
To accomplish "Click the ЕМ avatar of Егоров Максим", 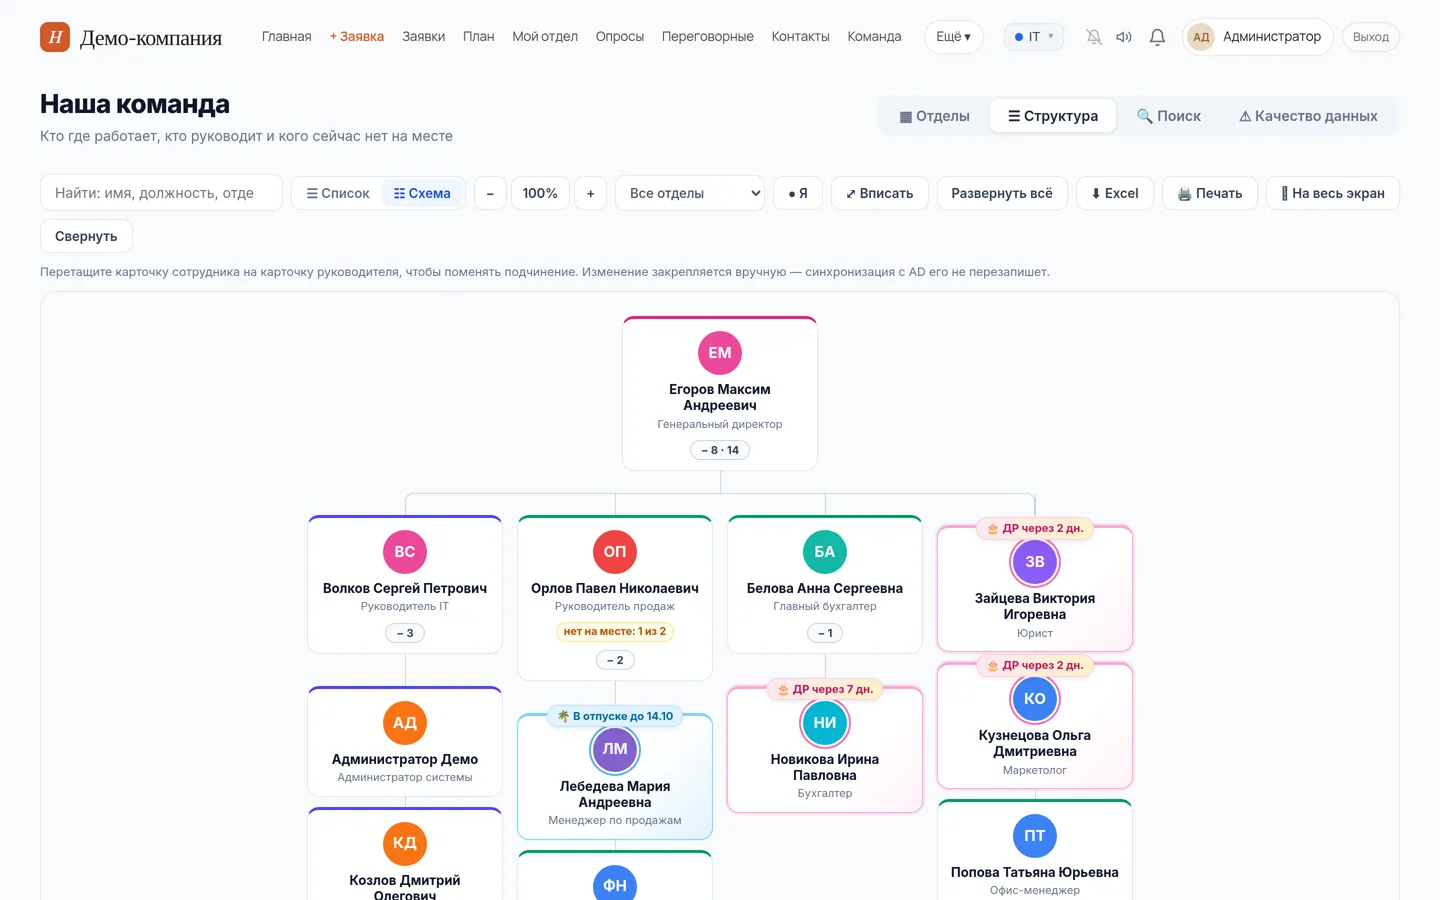I will coord(720,353).
